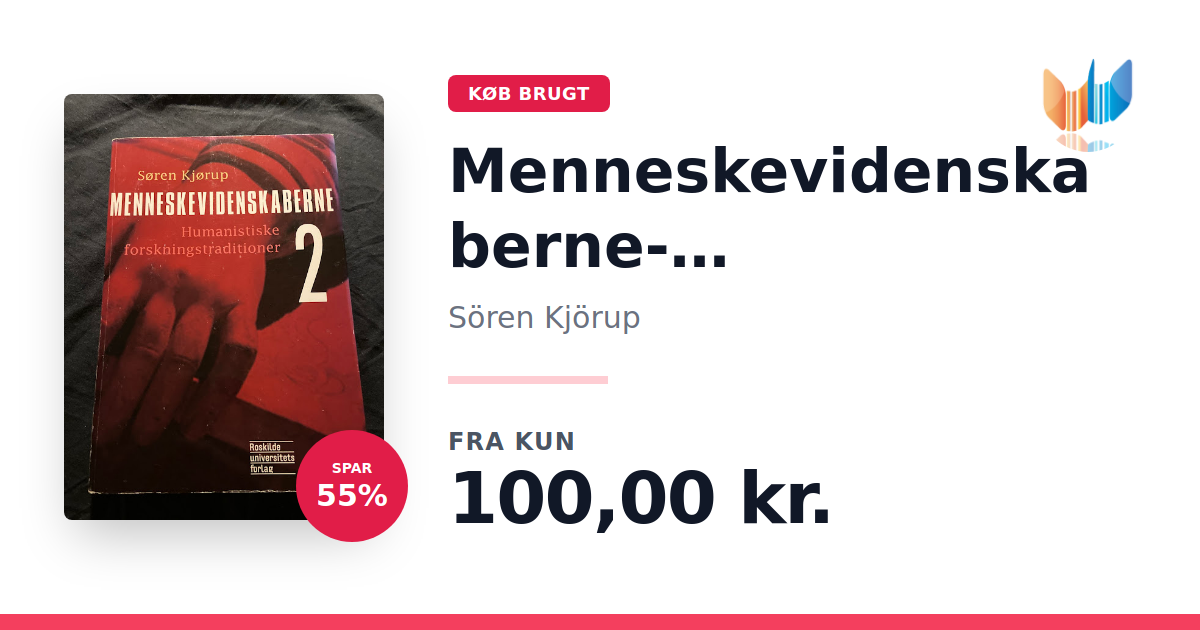Click the round SPAR 55% discount badge
Screen dimensions: 1200x630
point(352,486)
